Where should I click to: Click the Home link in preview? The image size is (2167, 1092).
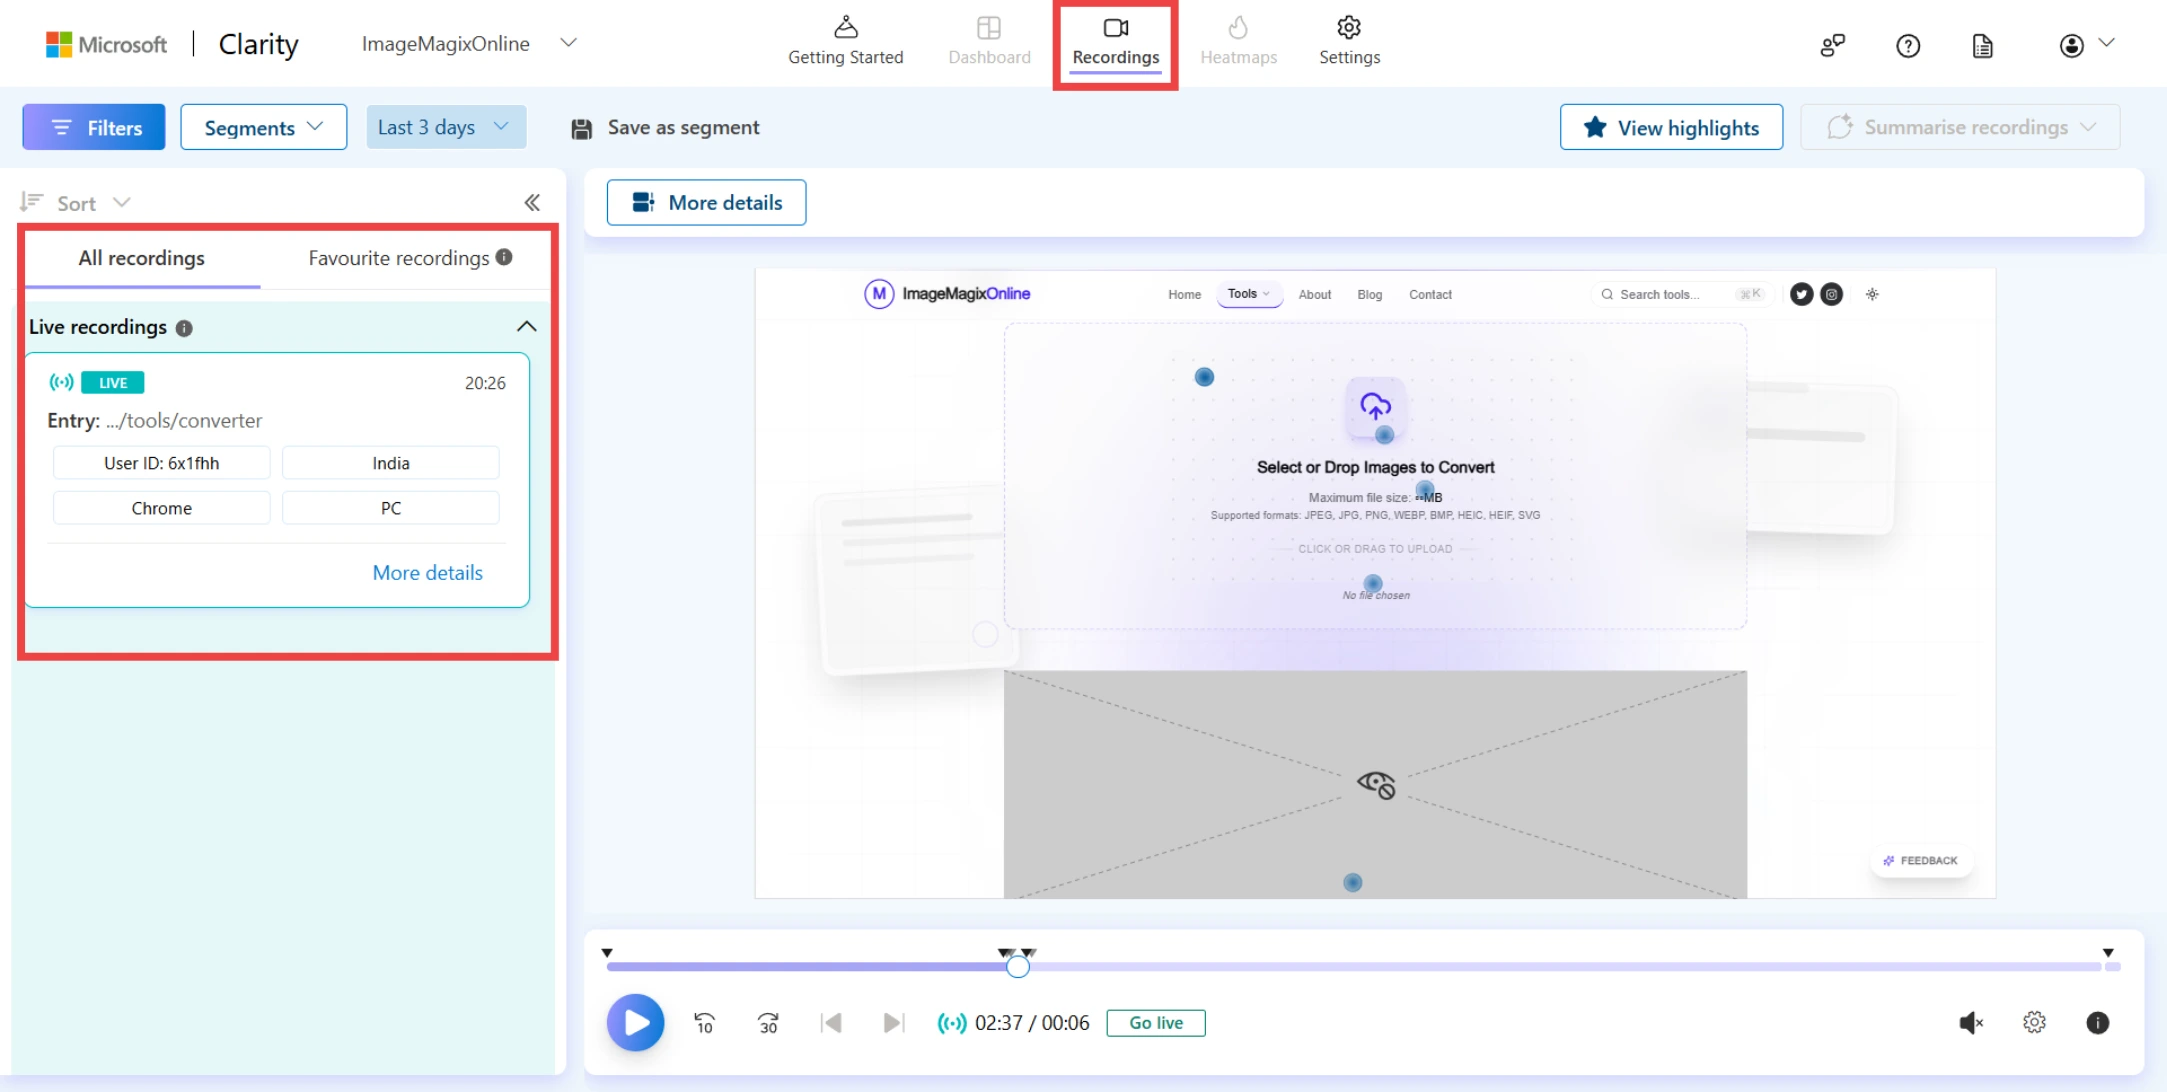1184,294
